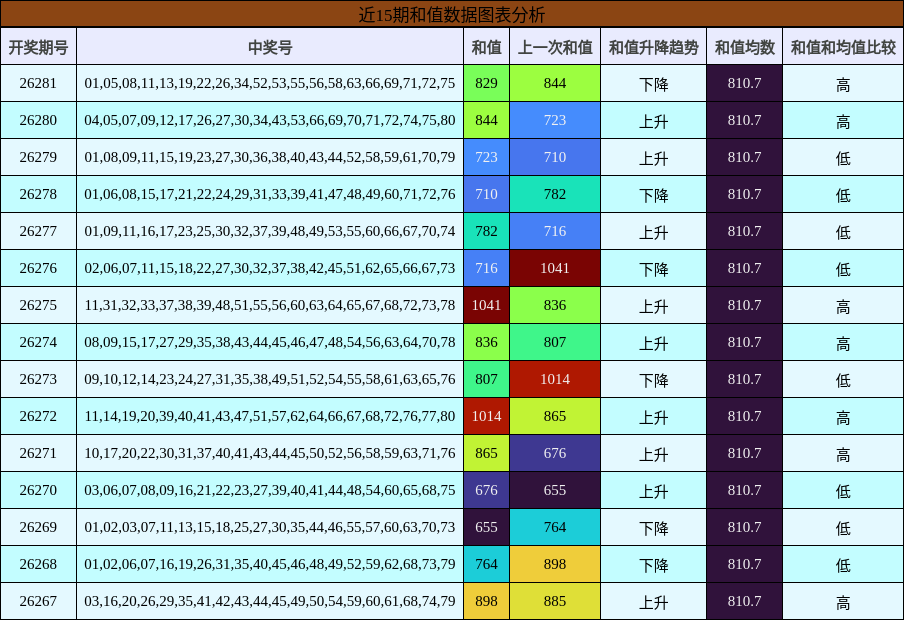Select 和值 cell 710 in row 26278
The width and height of the screenshot is (904, 620).
[x=487, y=194]
